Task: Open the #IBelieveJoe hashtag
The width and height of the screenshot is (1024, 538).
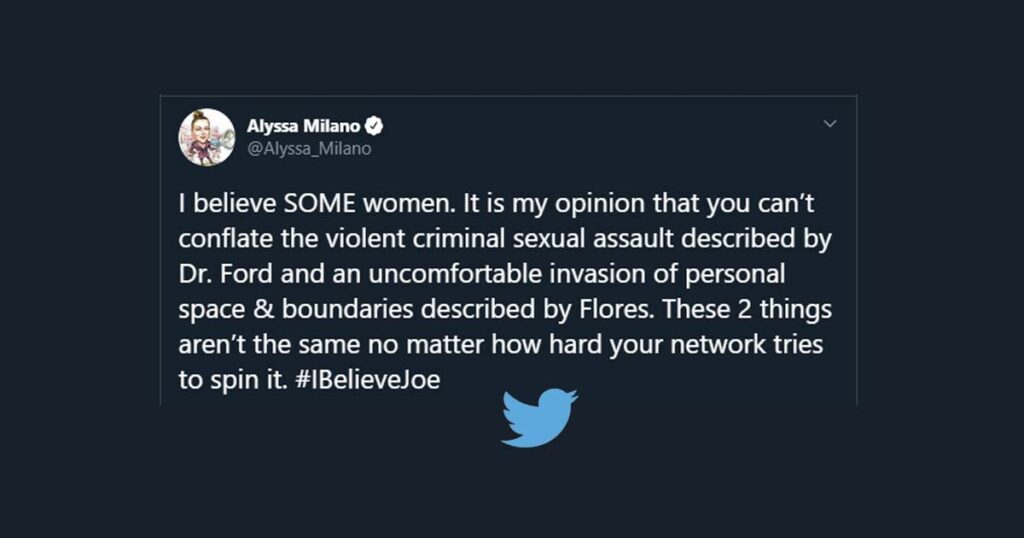Action: pos(368,379)
